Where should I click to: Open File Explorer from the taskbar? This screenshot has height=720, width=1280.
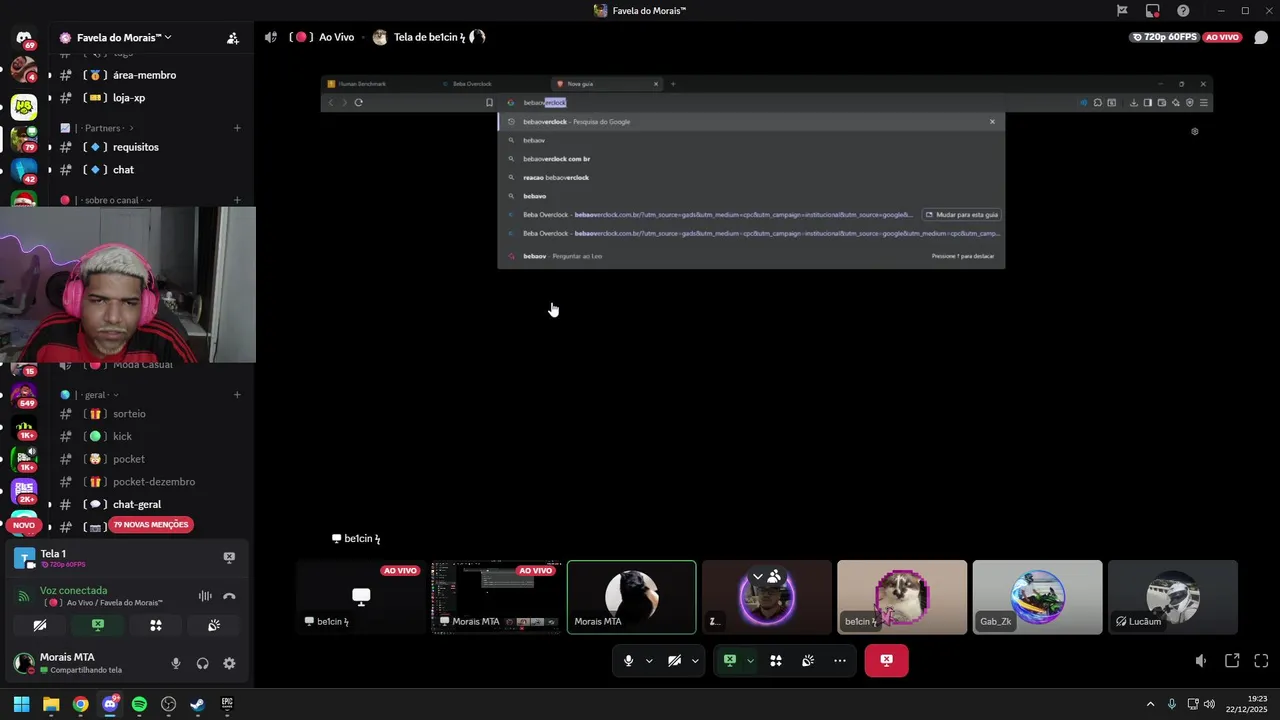click(51, 704)
